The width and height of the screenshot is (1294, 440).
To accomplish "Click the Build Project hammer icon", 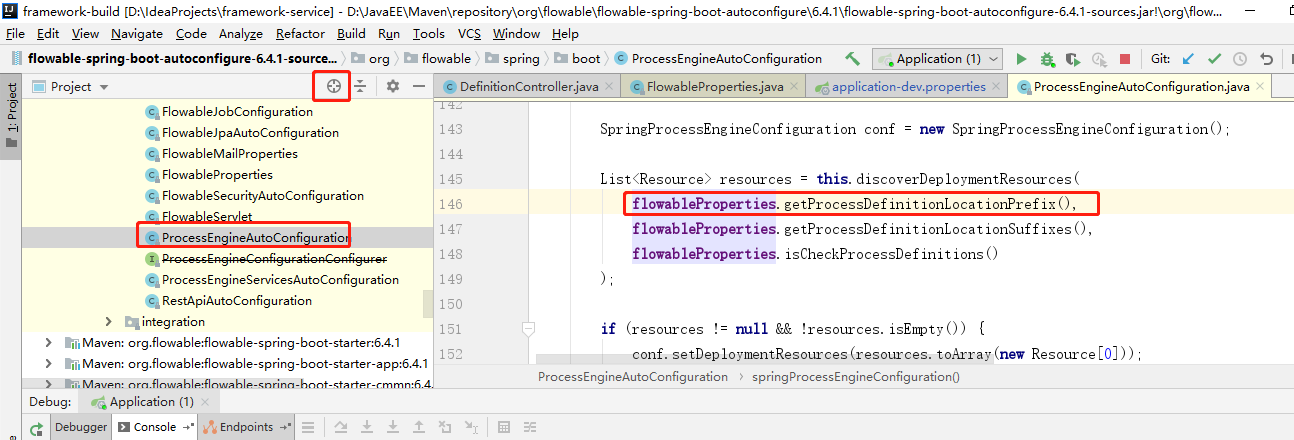I will pos(852,59).
